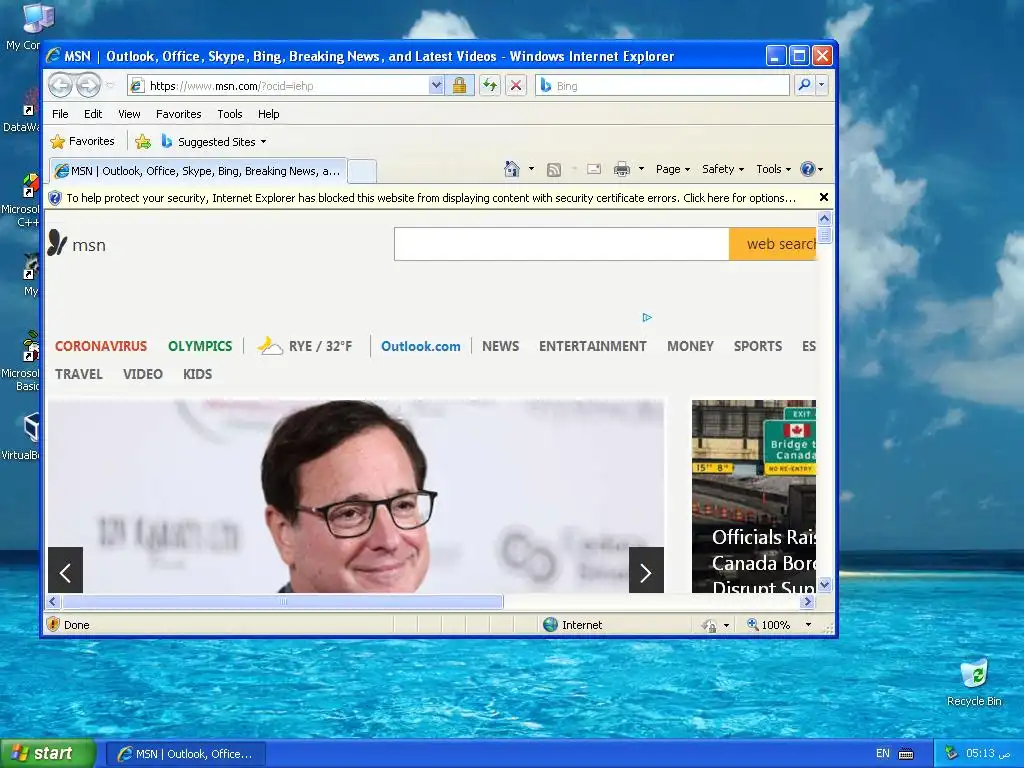Click the magnifier search button
Screen dimensions: 1024x768
[x=805, y=85]
